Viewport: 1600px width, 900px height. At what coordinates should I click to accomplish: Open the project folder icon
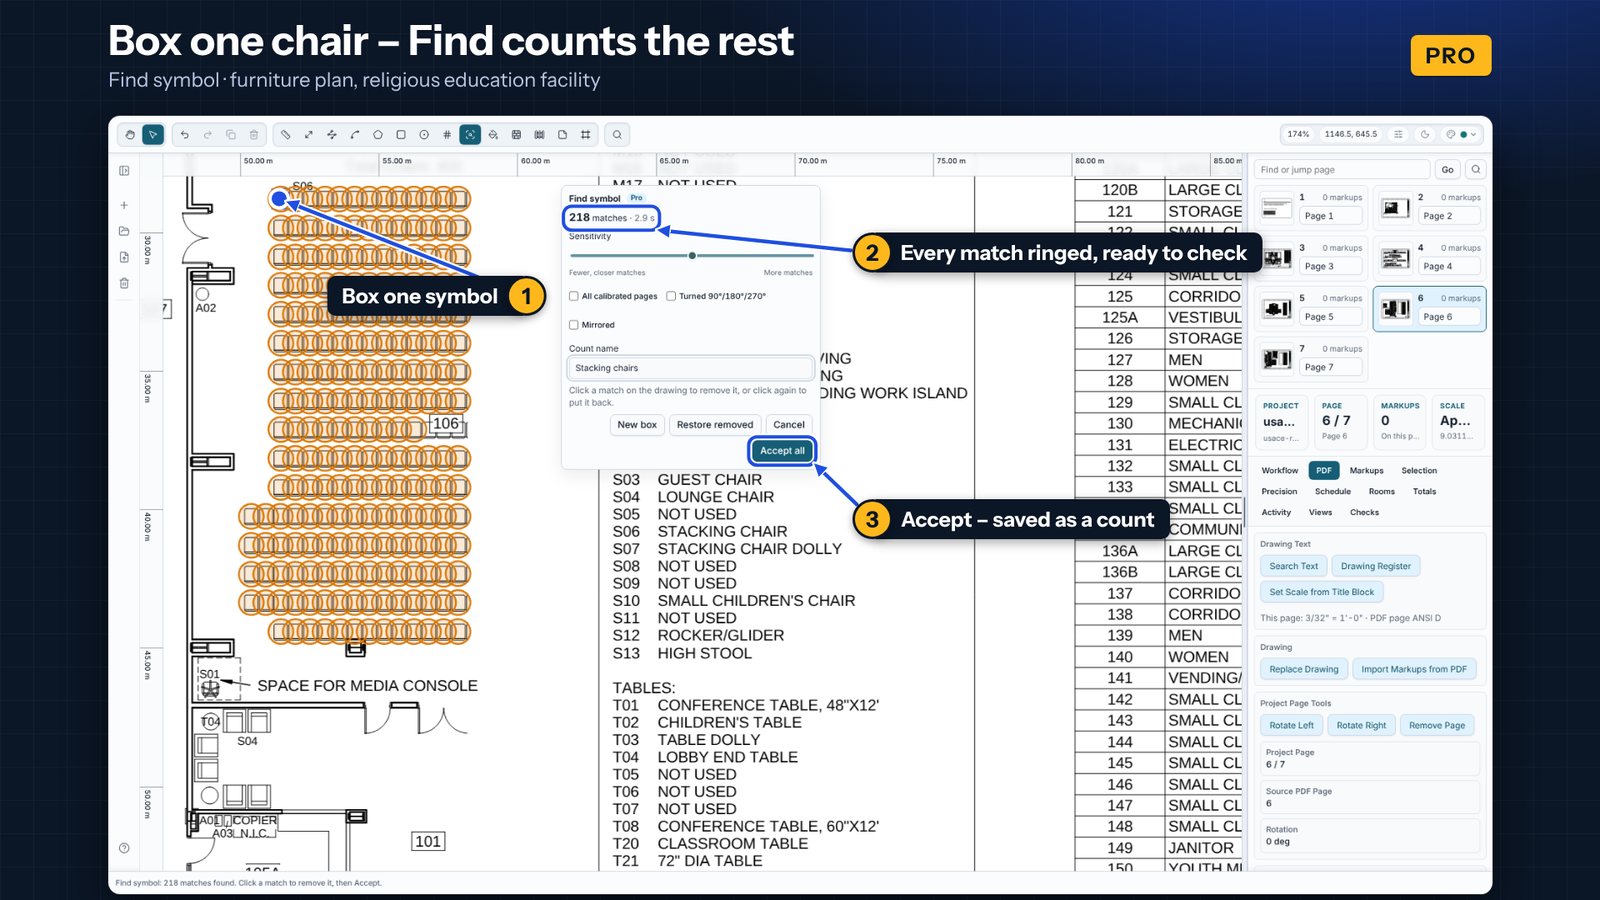coord(124,231)
